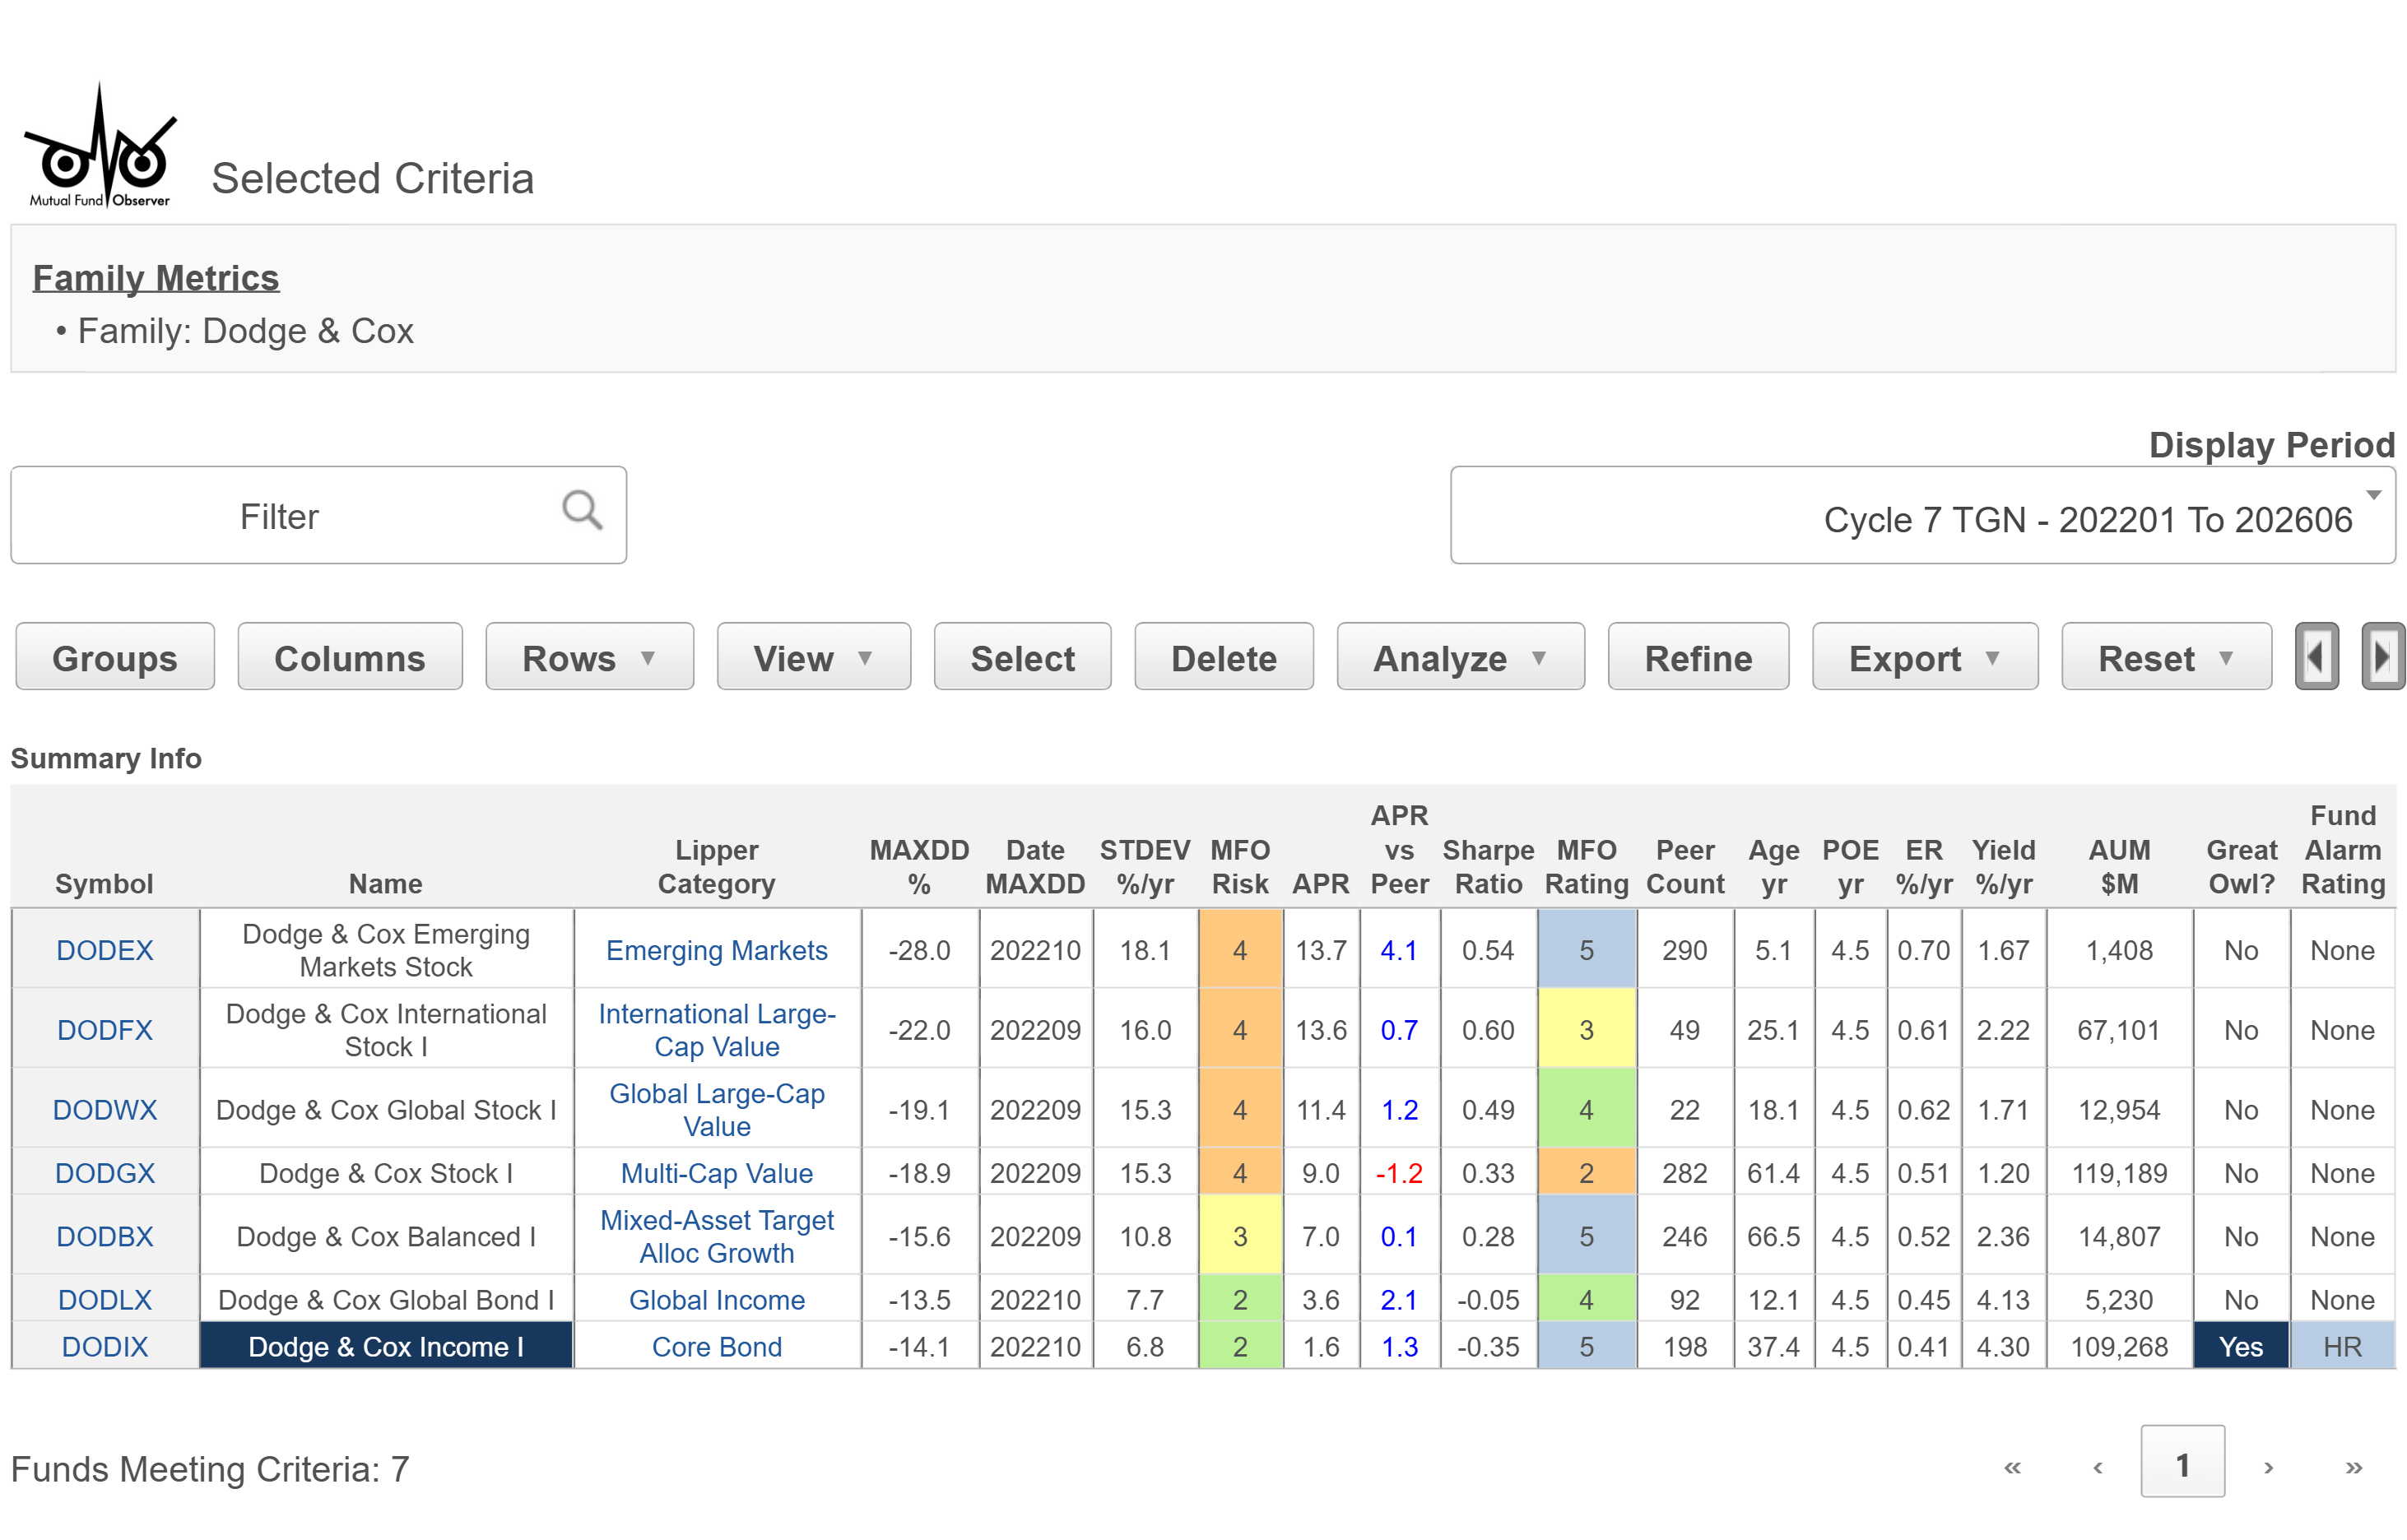Viewport: 2407px width, 1540px height.
Task: Click Dodge & Cox Emerging Markets Stock name
Action: point(386,950)
